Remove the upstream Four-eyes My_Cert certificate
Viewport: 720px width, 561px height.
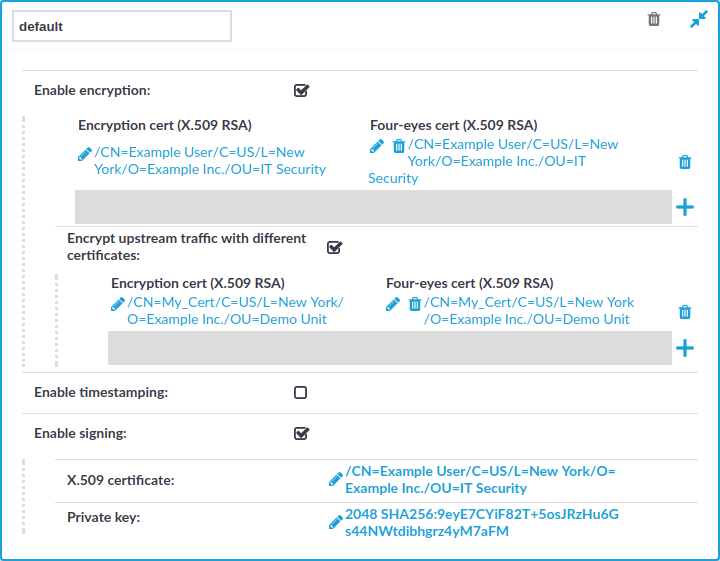[x=415, y=304]
